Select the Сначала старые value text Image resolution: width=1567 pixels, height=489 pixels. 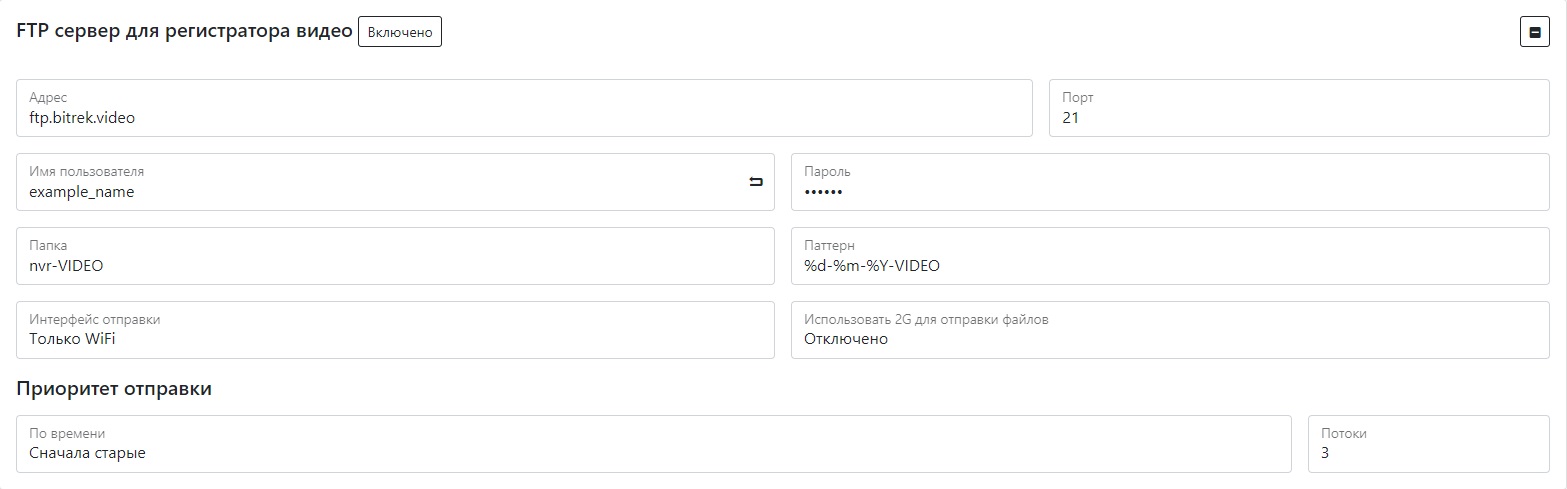click(88, 453)
